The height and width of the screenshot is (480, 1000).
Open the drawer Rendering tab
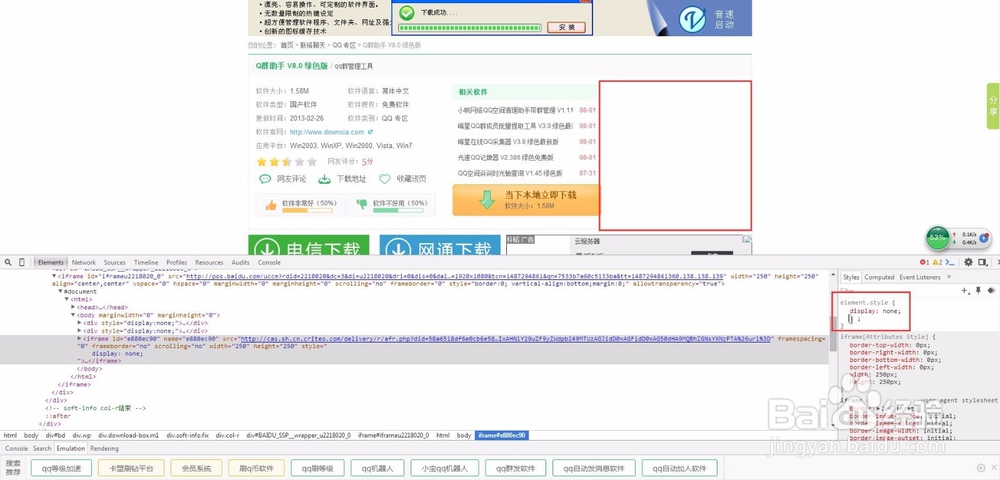coord(105,448)
